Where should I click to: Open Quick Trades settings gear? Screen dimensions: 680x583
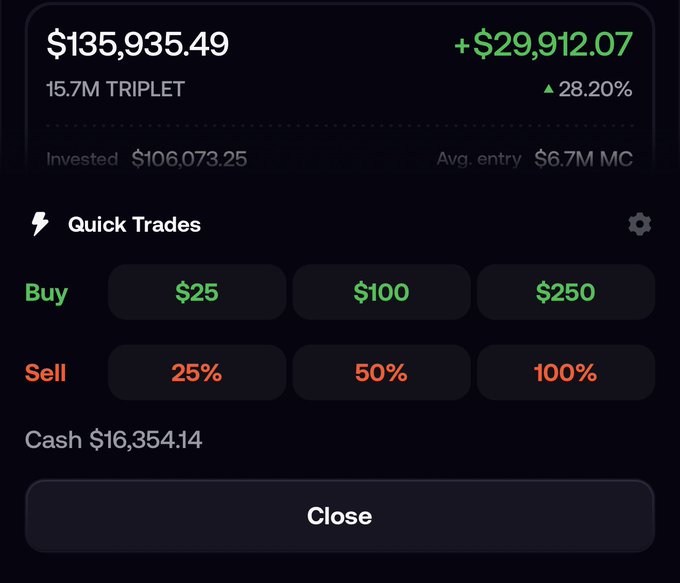point(639,224)
